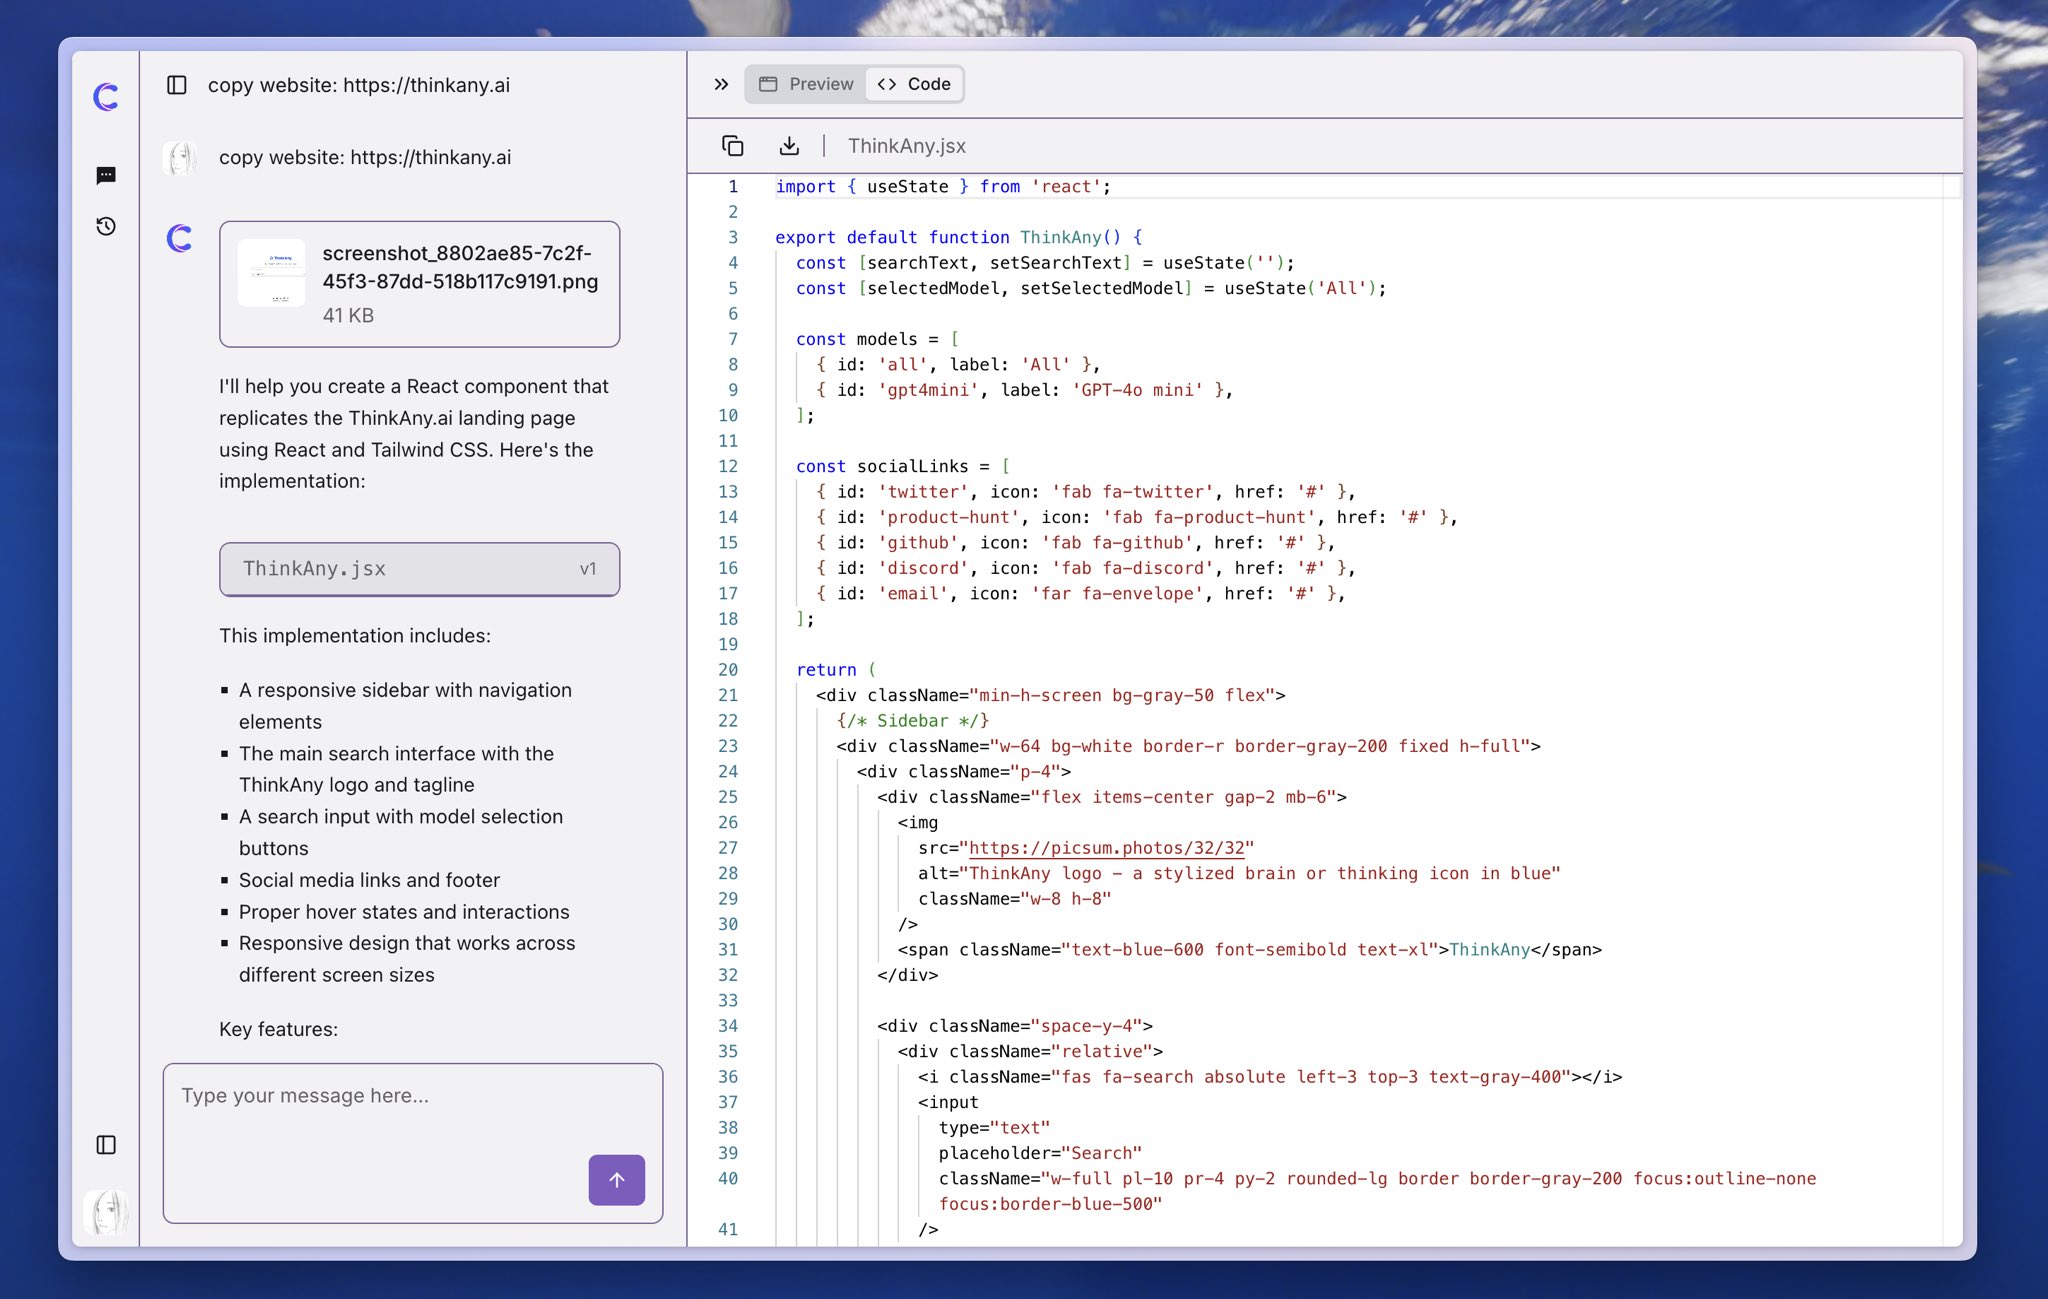Open chat history clock icon
The image size is (2048, 1299).
tap(106, 226)
